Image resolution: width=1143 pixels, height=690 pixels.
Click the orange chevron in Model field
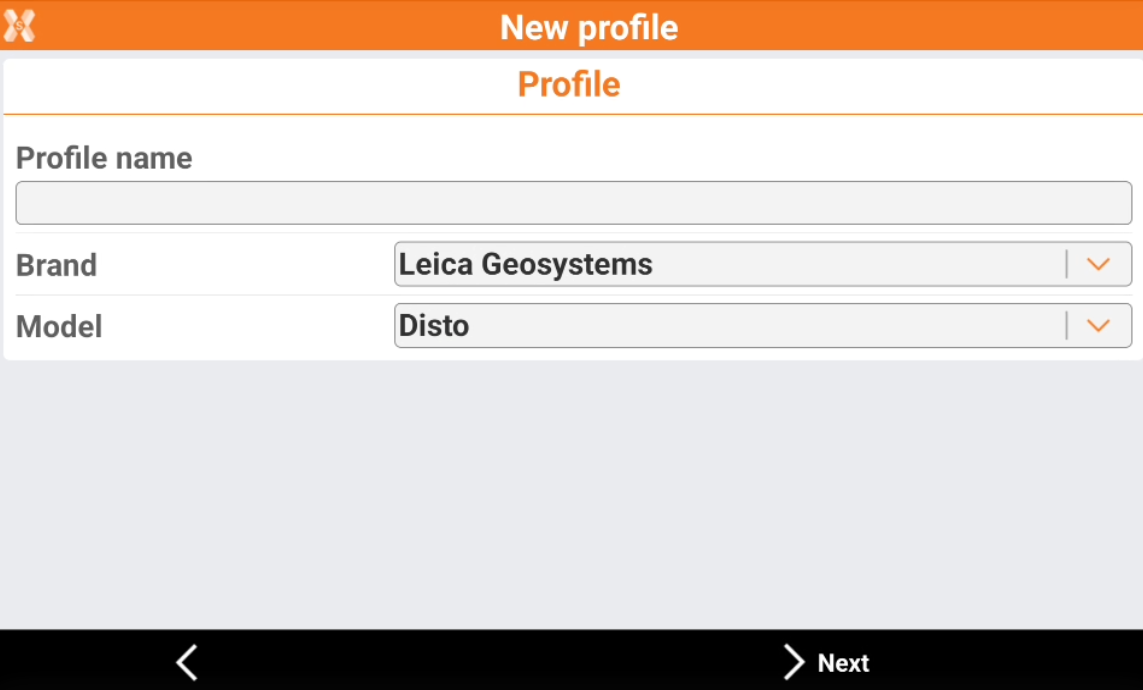[1098, 326]
